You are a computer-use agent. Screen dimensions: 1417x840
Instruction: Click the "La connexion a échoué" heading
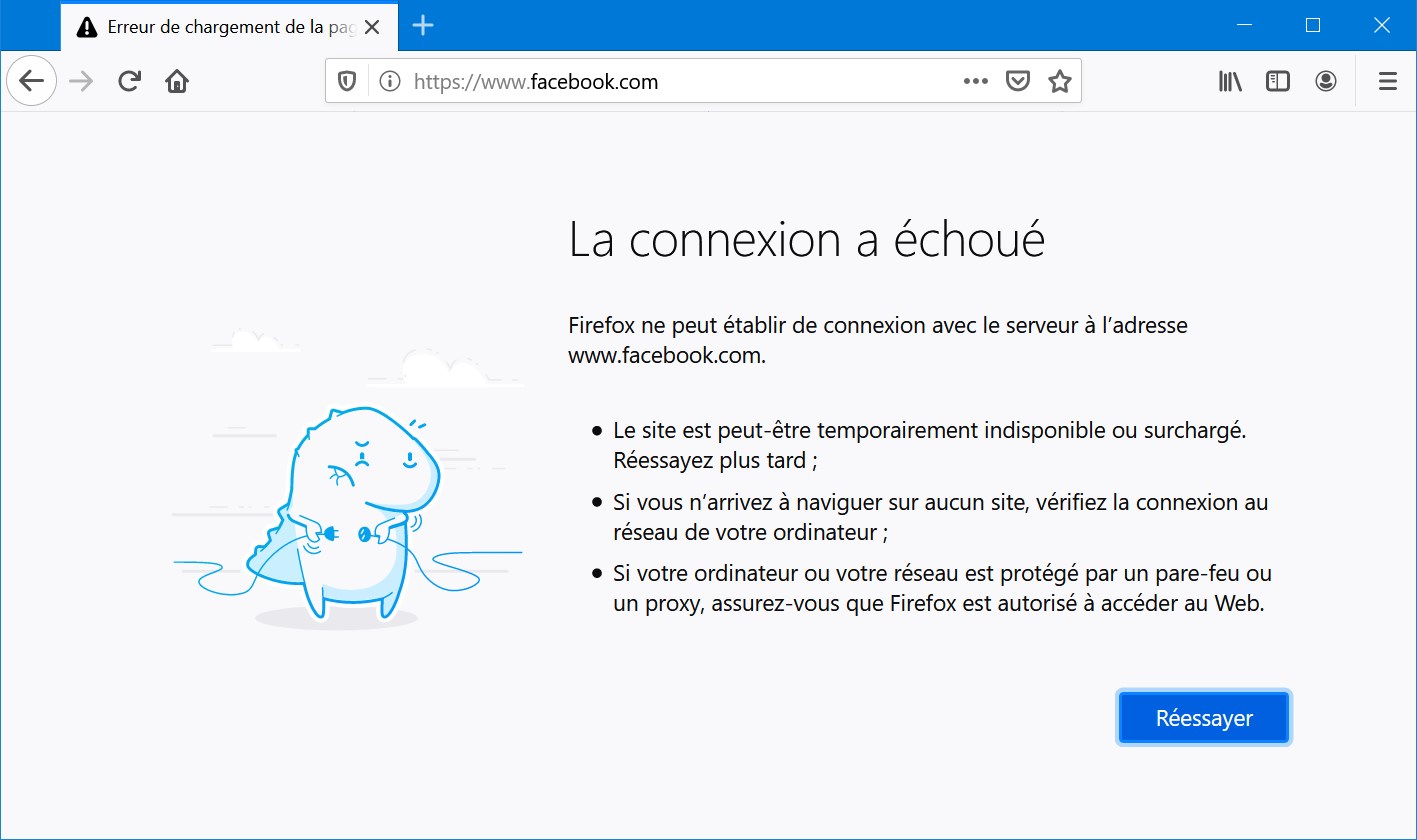[x=807, y=240]
